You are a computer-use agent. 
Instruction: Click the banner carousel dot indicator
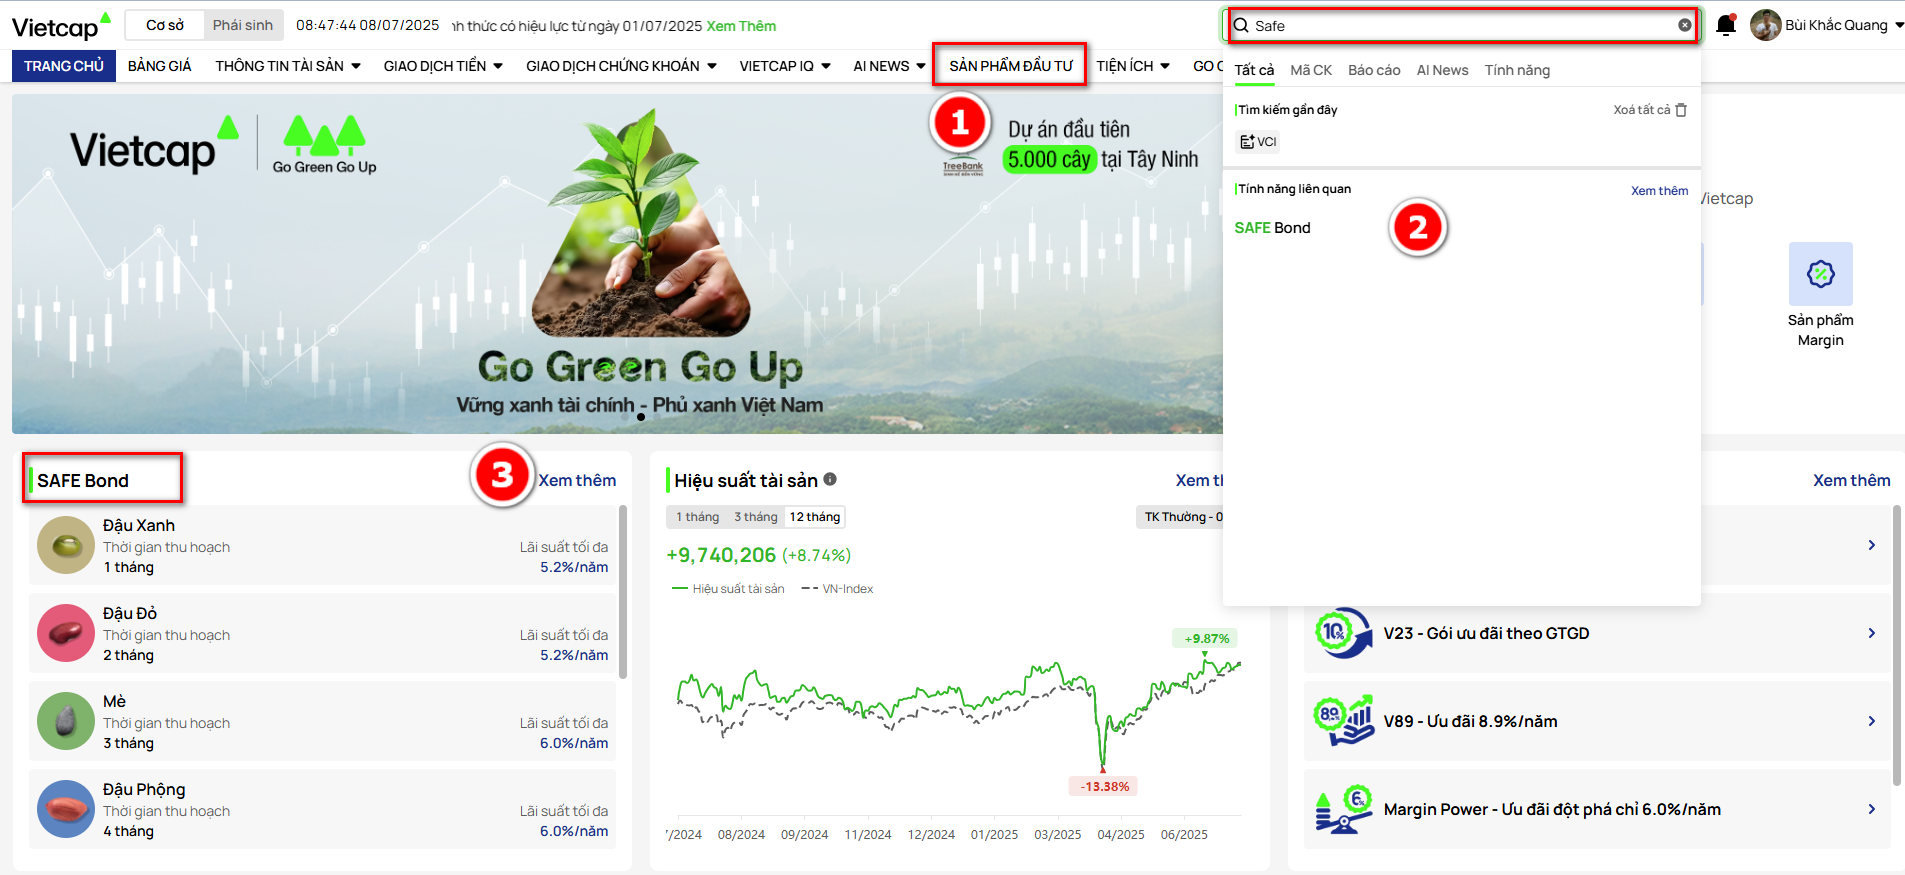(x=641, y=417)
